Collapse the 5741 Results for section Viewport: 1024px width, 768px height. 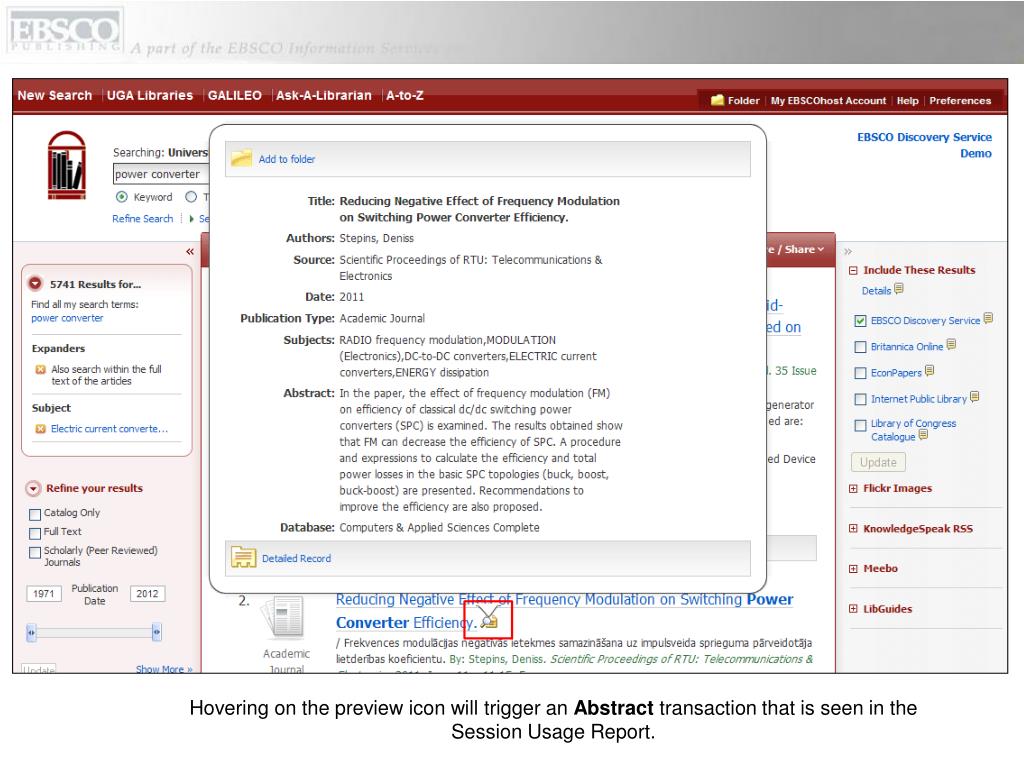[35, 283]
